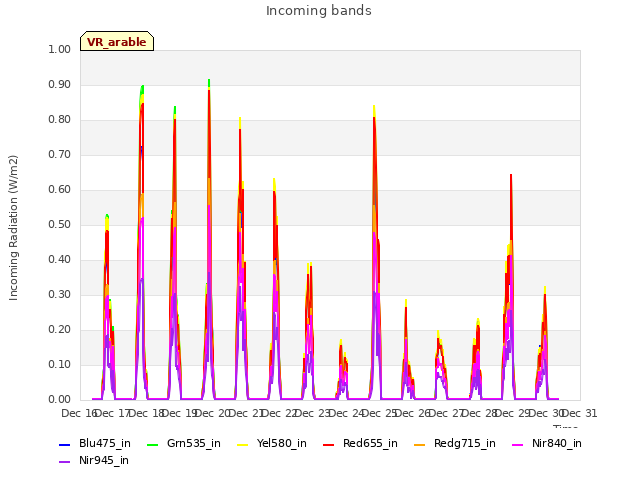
Task: Select the Redg715_in legend label
Action: [x=465, y=444]
